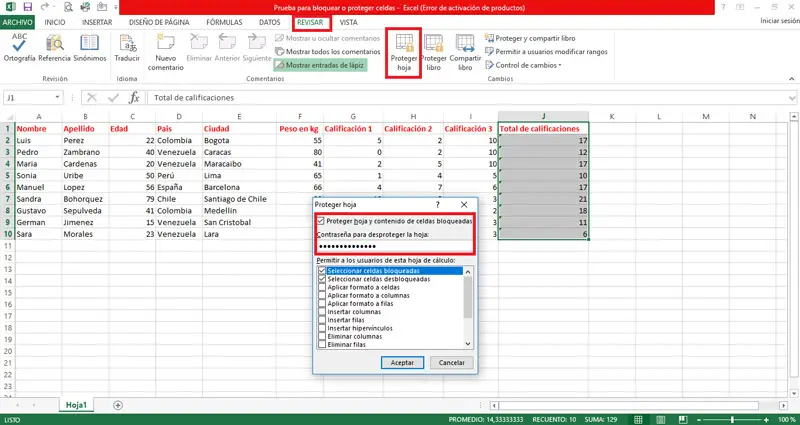800x425 pixels.
Task: Click Mostrar todos los comentarios
Action: coord(328,52)
